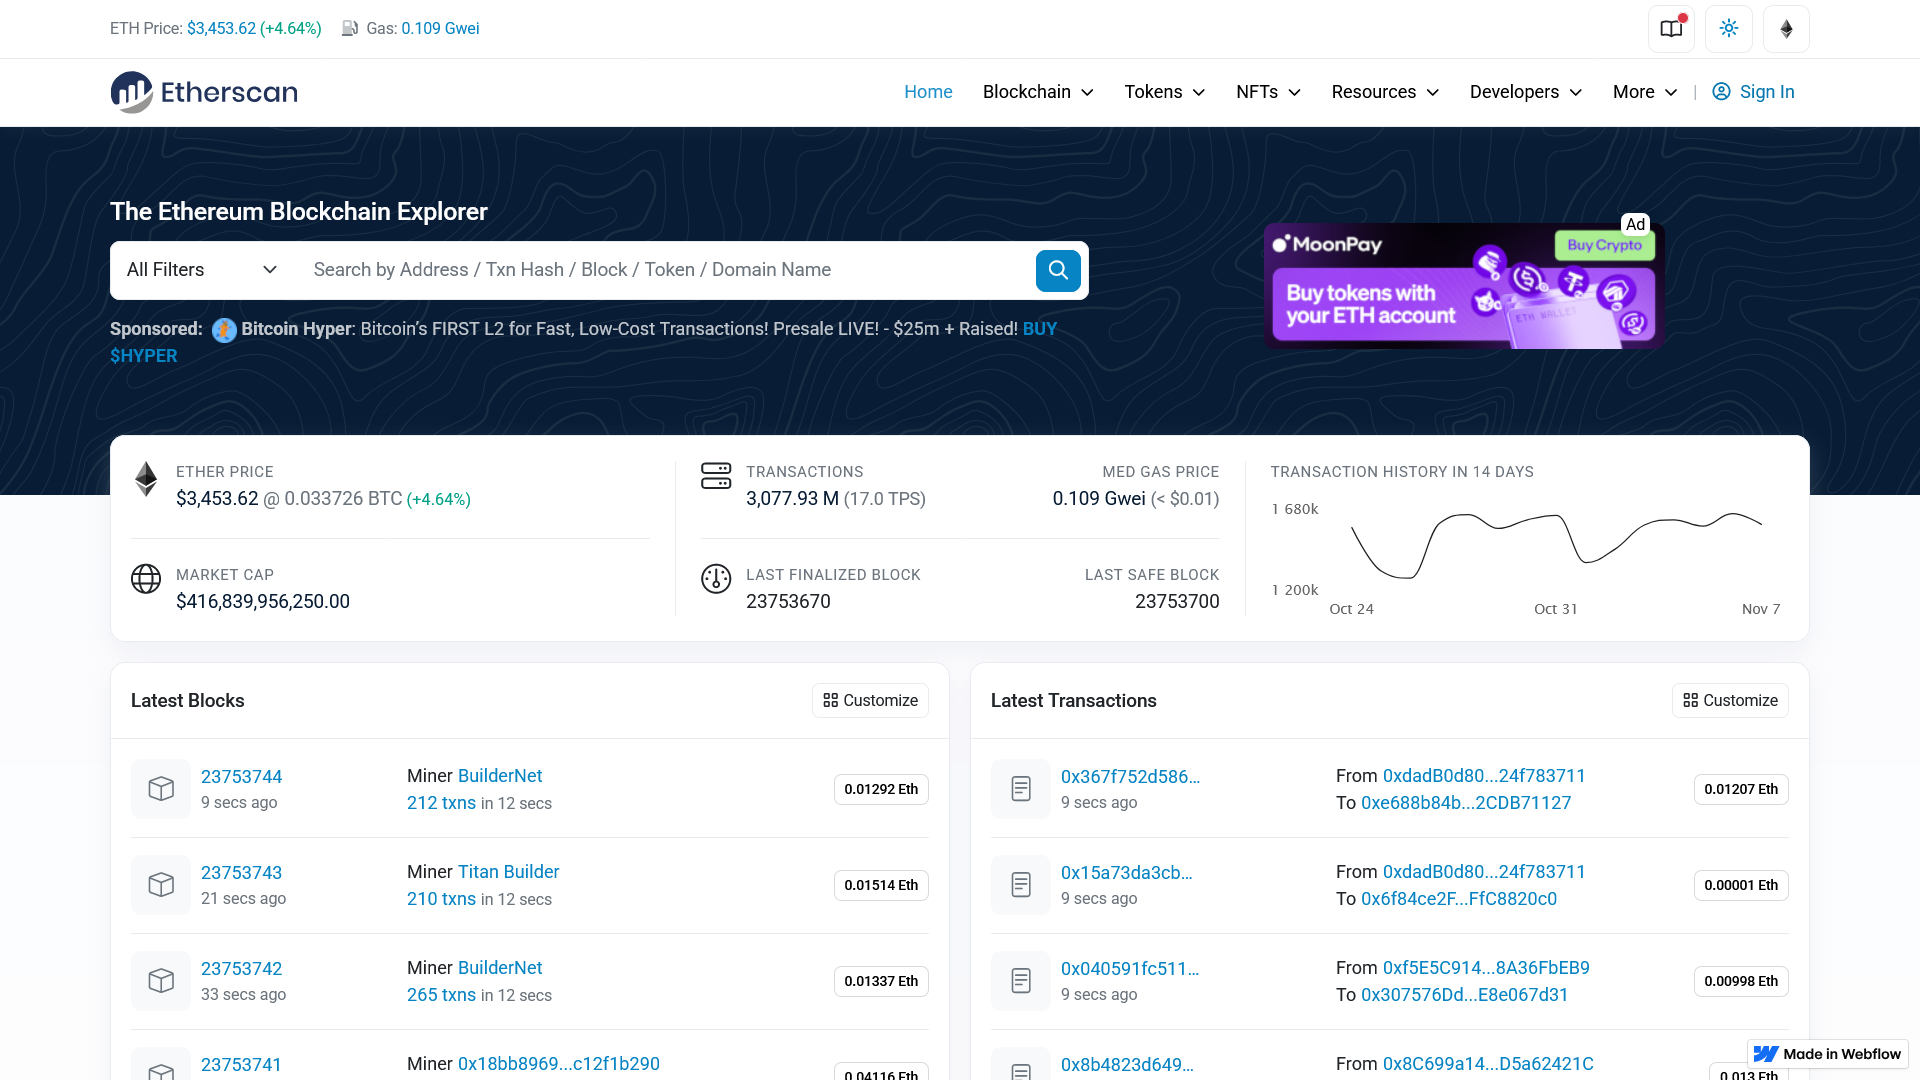Click the Buy Crypto button in ad
This screenshot has width=1920, height=1080.
click(x=1604, y=245)
